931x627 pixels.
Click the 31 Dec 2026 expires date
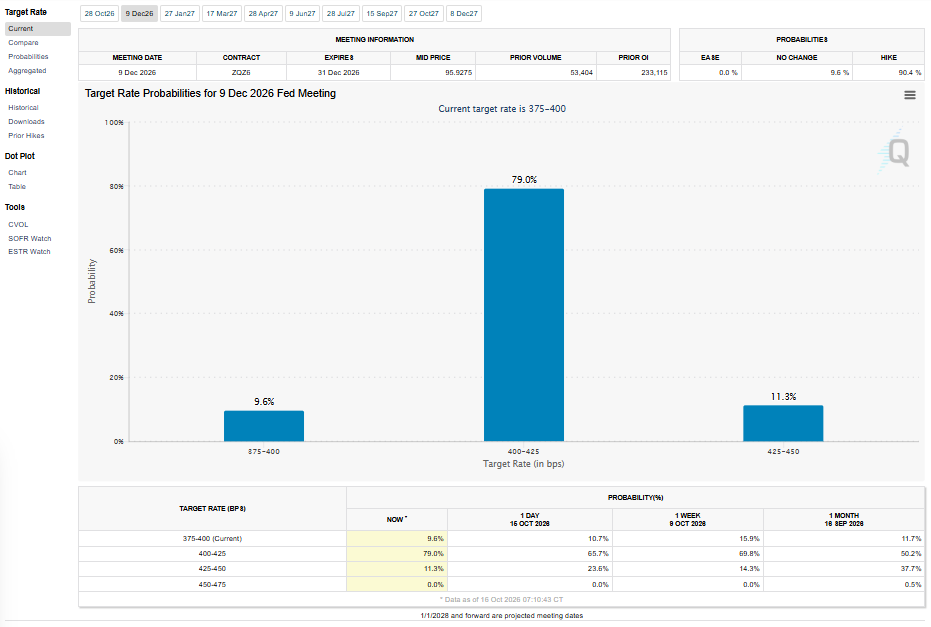pyautogui.click(x=338, y=72)
